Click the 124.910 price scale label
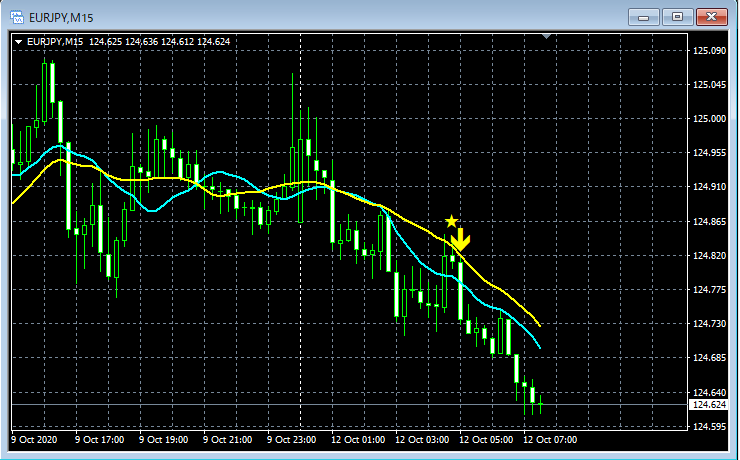Screen dimensions: 740x460 (x=709, y=187)
